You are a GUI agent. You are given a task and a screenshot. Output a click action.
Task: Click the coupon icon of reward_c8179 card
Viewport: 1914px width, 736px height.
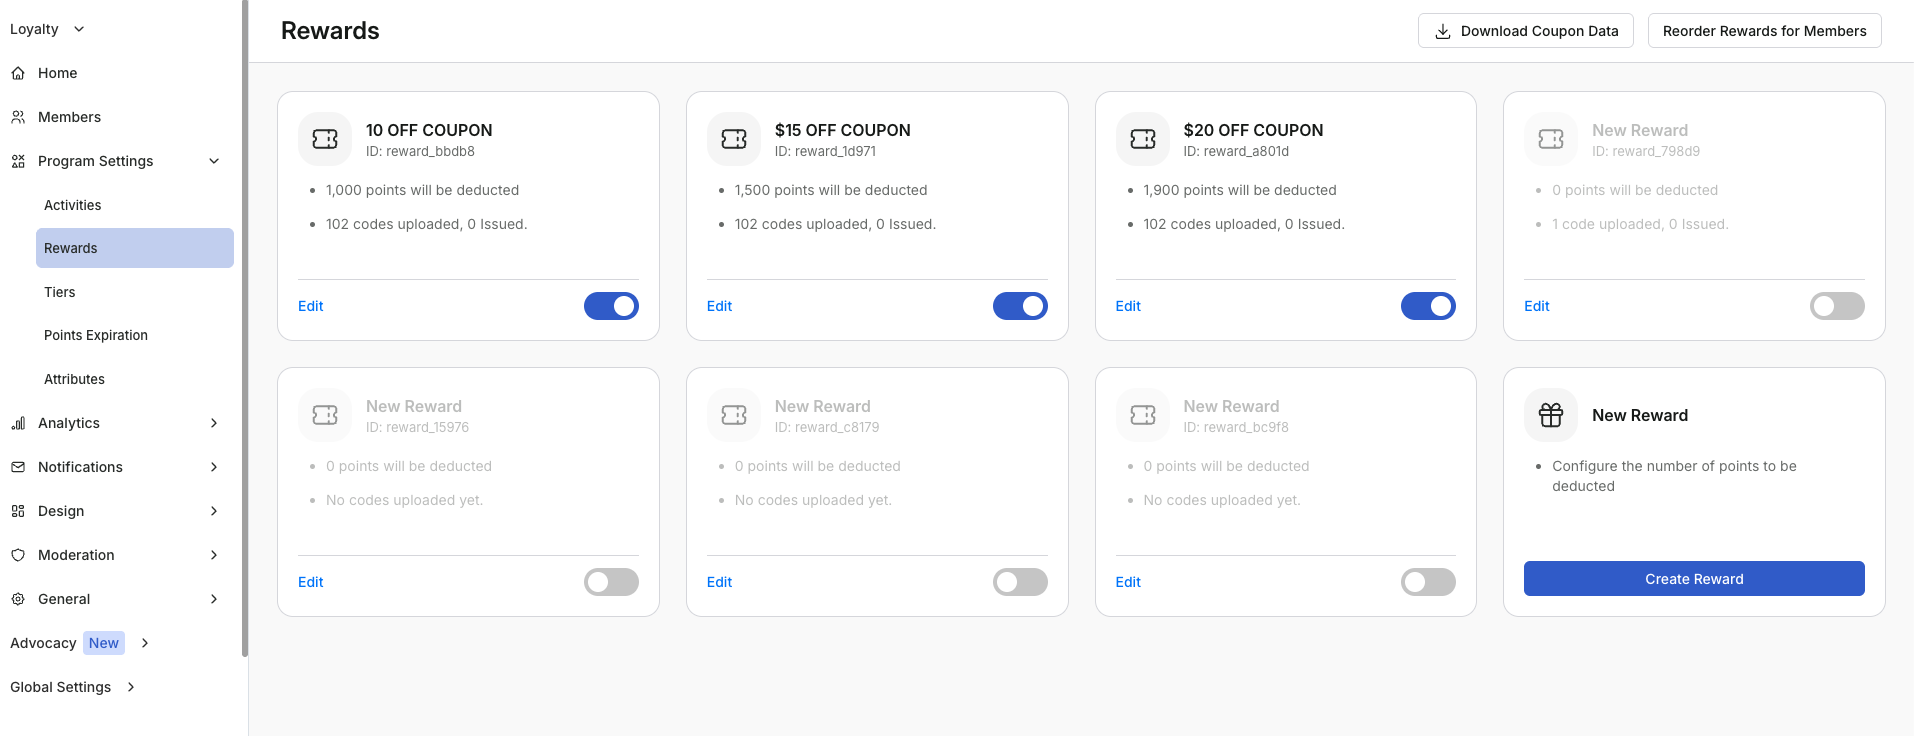734,415
